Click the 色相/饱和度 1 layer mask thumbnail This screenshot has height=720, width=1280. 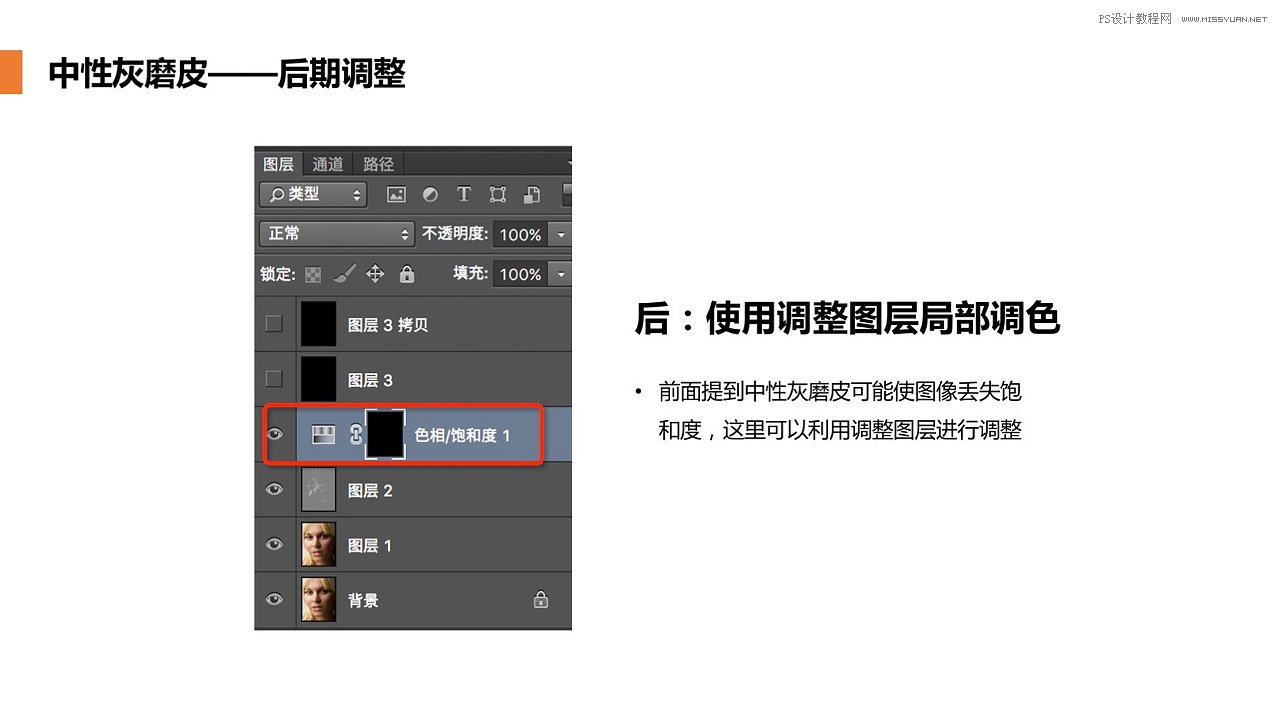(386, 432)
